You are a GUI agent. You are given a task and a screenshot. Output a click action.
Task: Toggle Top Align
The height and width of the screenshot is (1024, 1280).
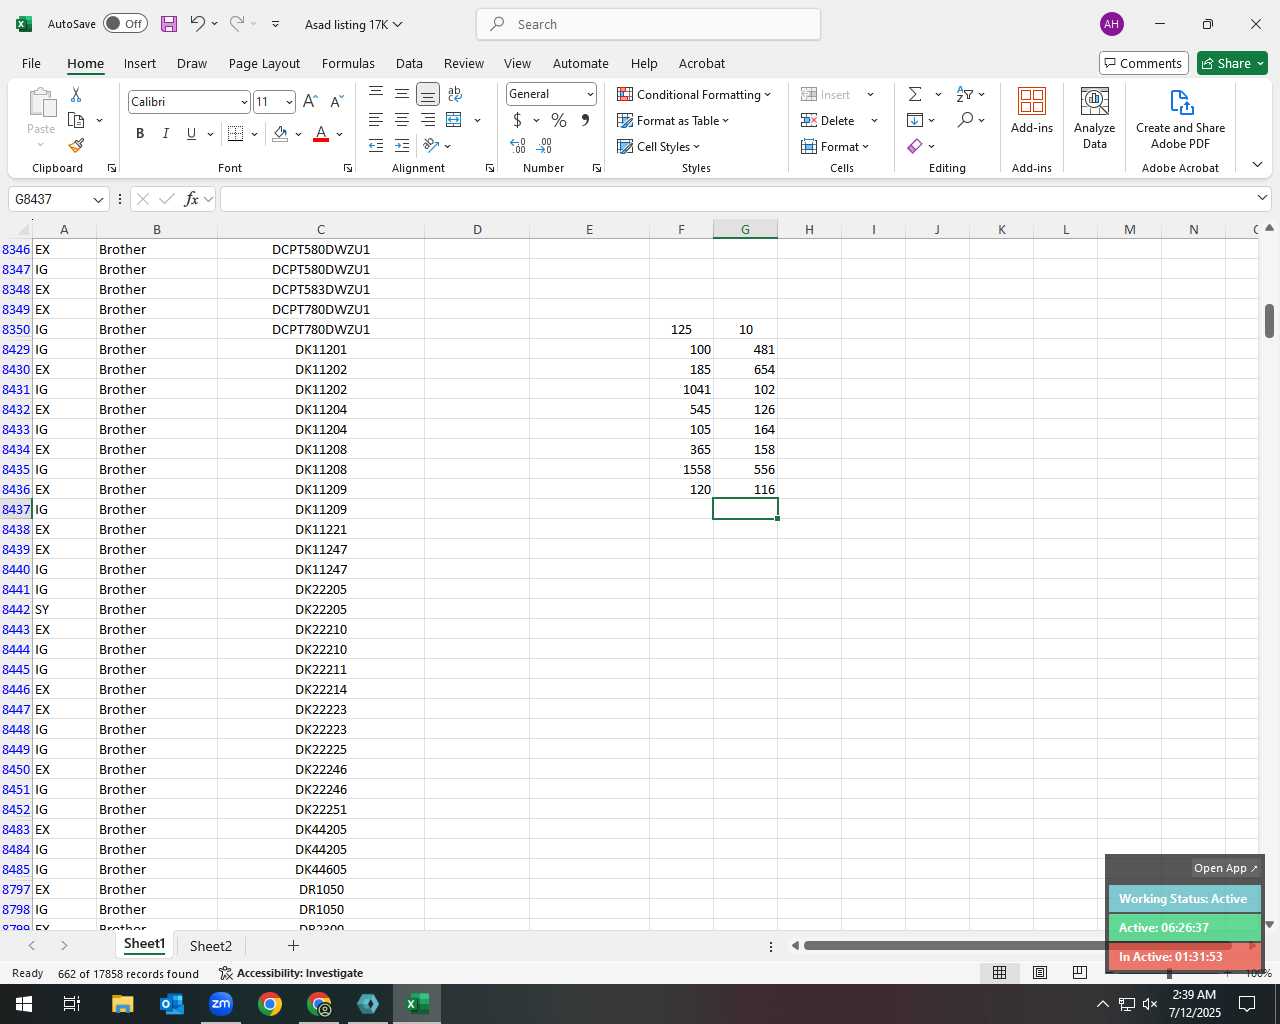(376, 94)
